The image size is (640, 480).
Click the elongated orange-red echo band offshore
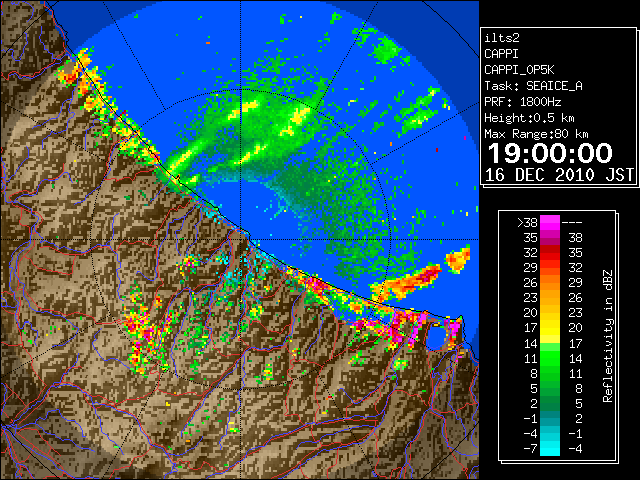click(x=406, y=283)
